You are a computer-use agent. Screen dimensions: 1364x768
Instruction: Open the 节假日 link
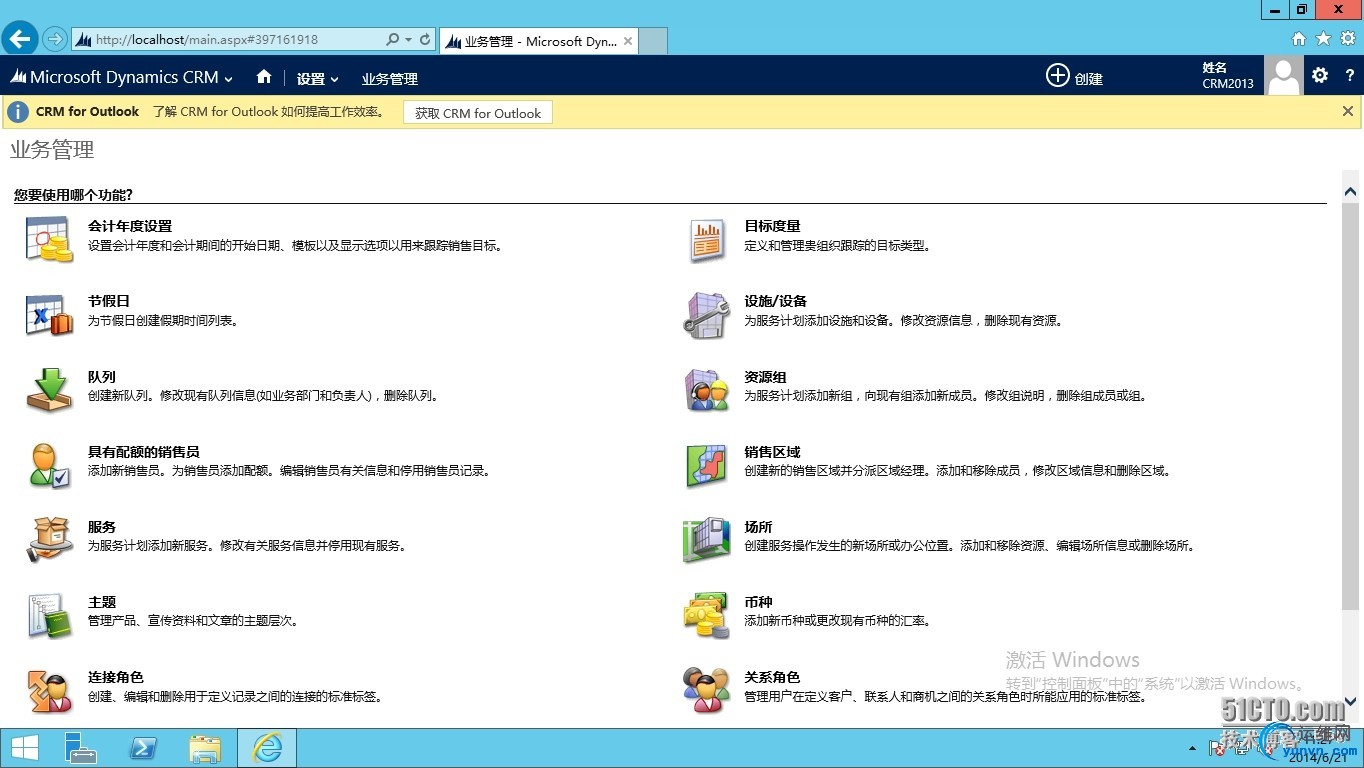tap(109, 301)
